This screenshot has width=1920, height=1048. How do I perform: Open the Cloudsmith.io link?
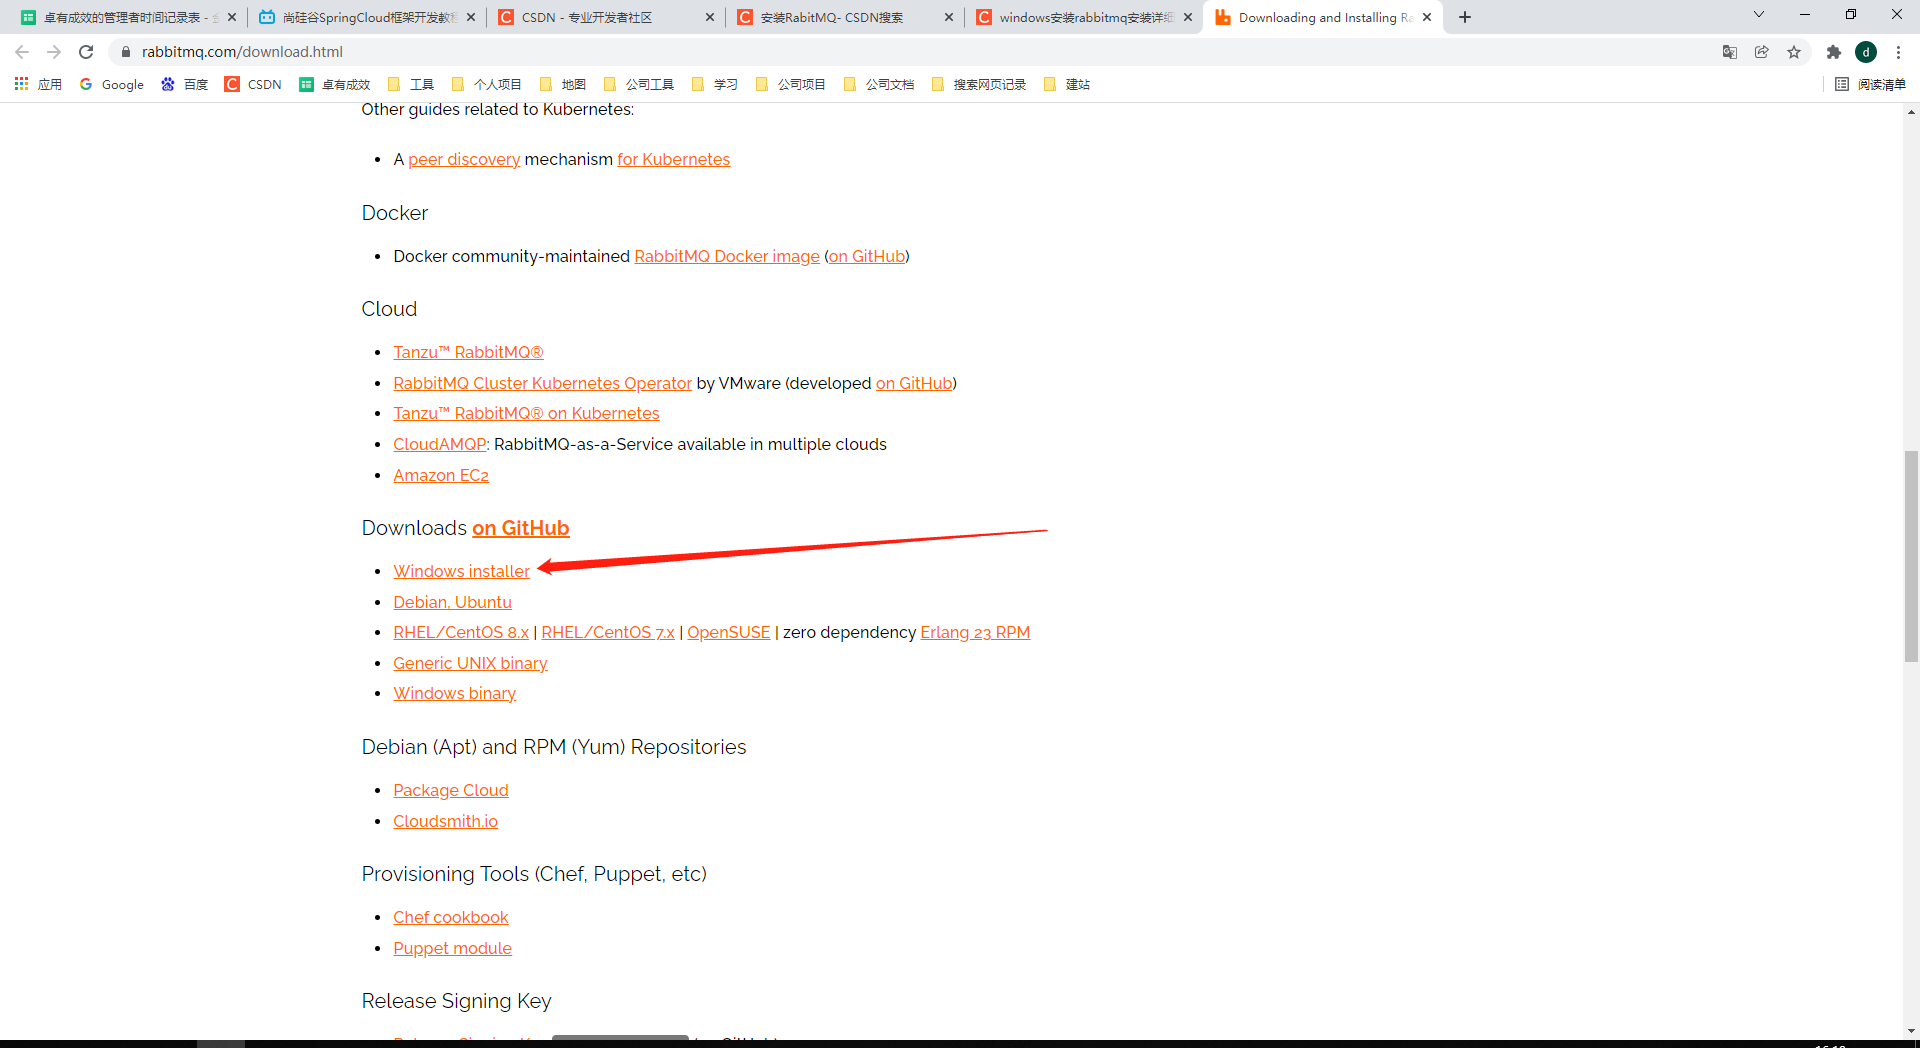[445, 821]
